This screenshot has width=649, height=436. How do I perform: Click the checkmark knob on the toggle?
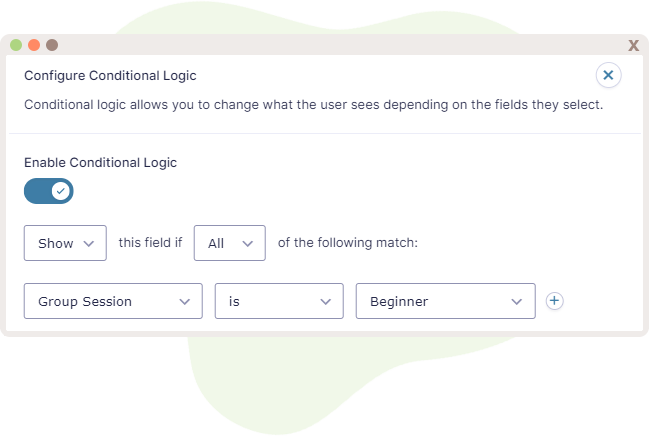[x=61, y=191]
